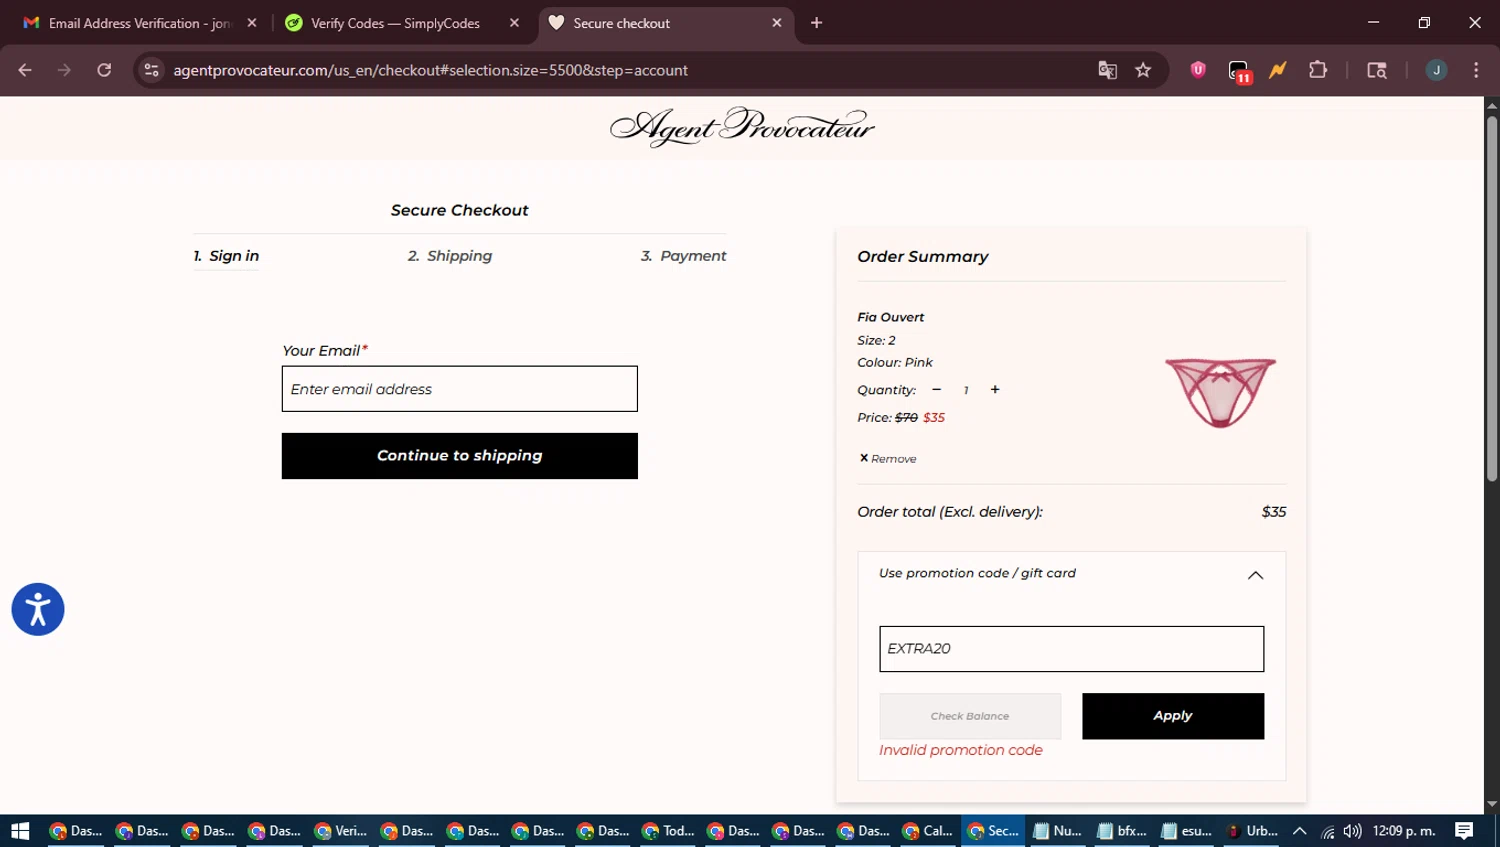Click the Check Balance button
Screen dimensions: 1500x847
tap(970, 716)
